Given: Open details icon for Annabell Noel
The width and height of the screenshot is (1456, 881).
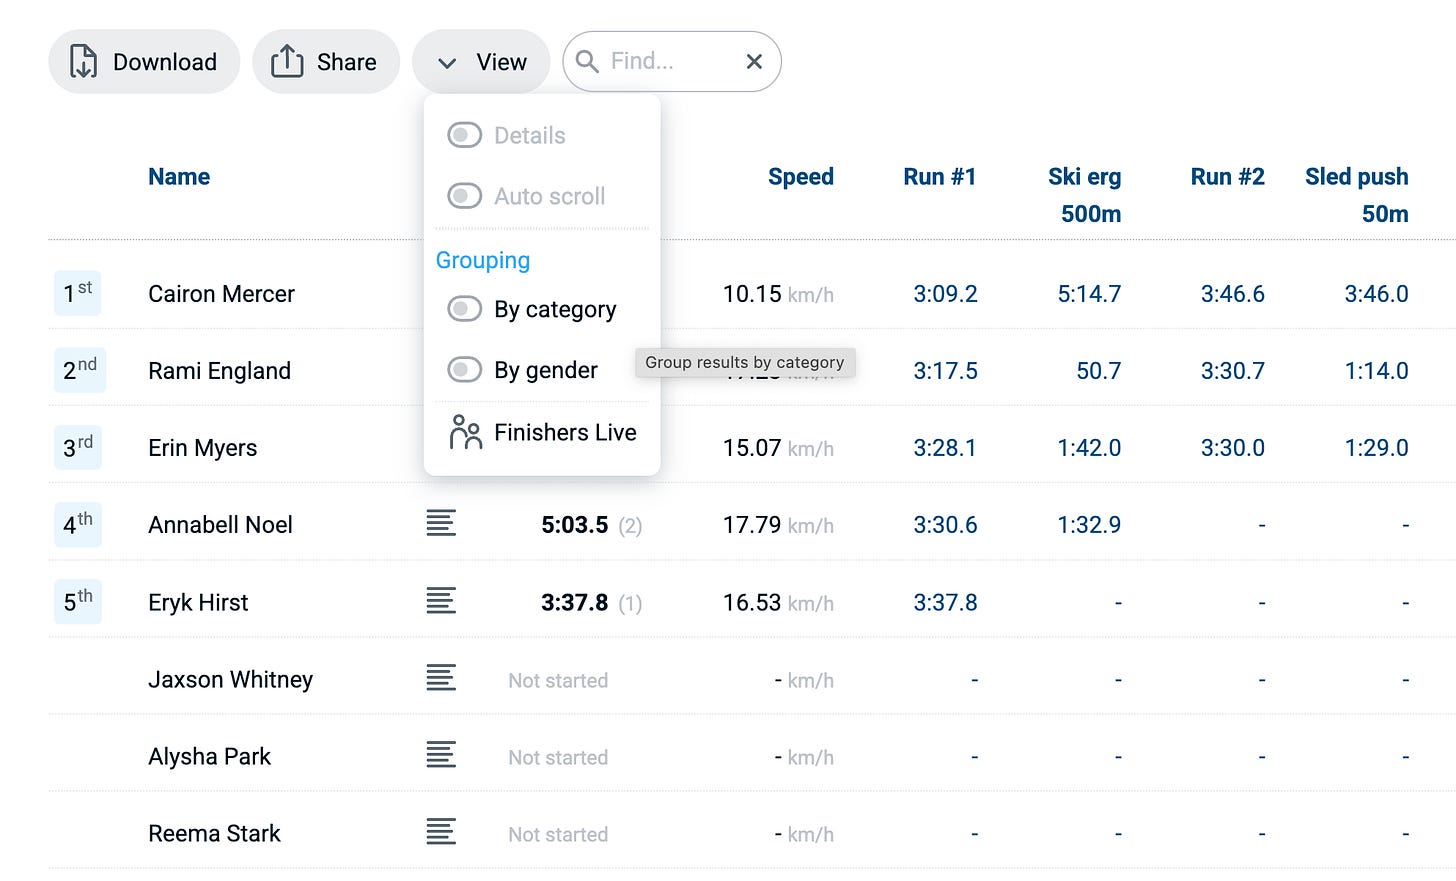Looking at the screenshot, I should (x=441, y=523).
